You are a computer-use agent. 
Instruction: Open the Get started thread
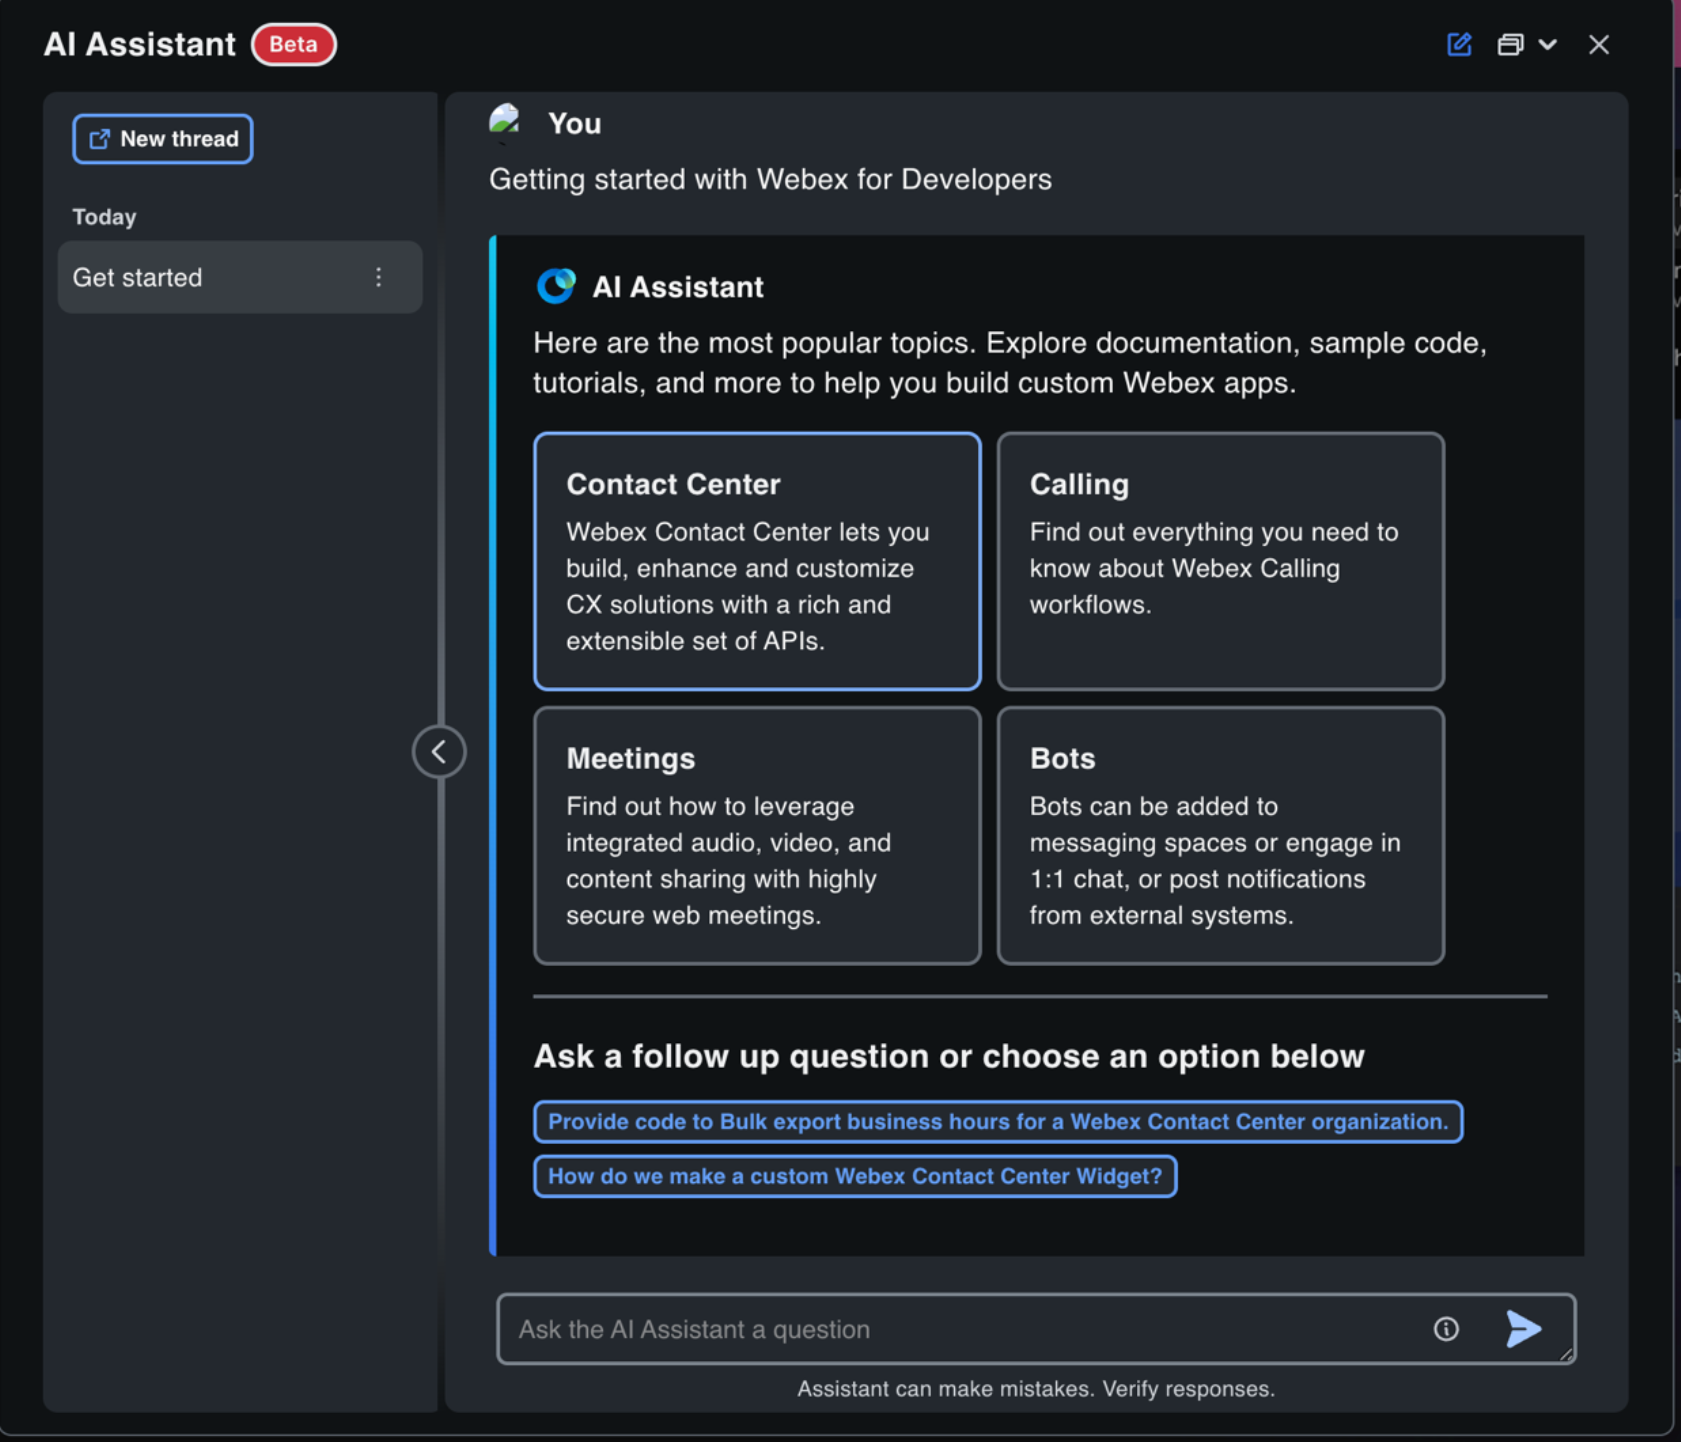(240, 277)
